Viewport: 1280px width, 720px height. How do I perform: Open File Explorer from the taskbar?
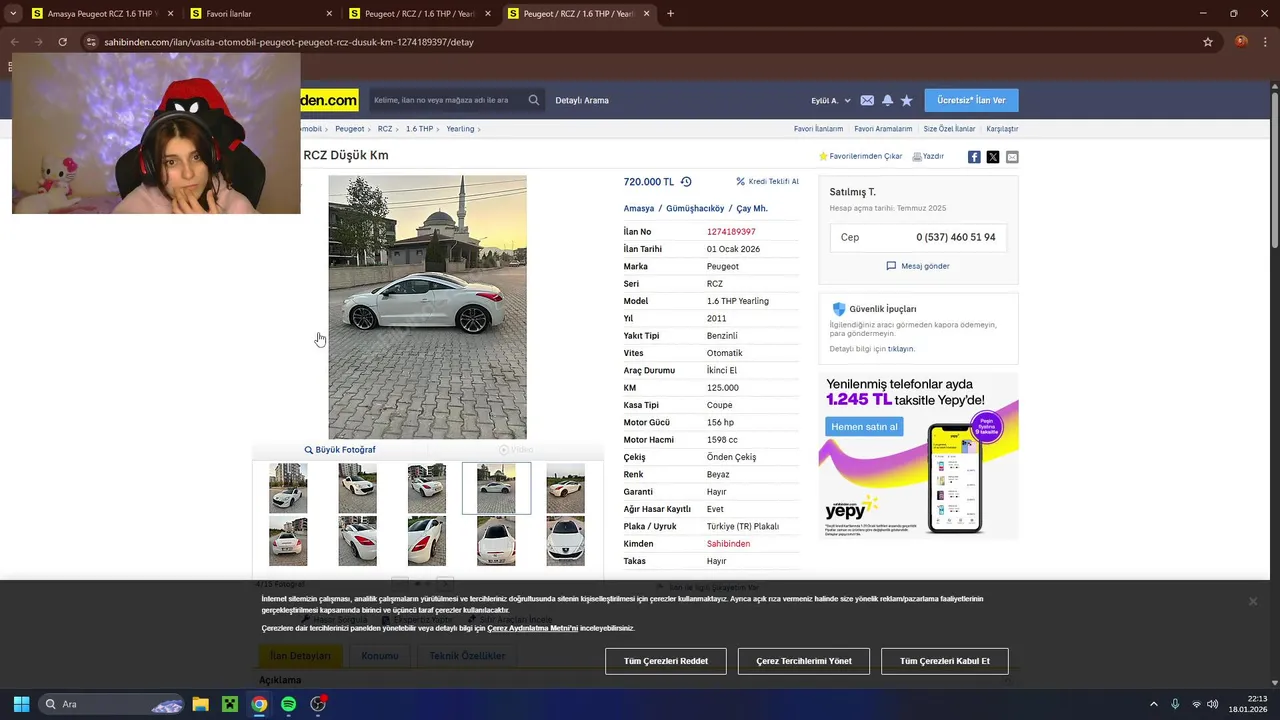coord(200,704)
